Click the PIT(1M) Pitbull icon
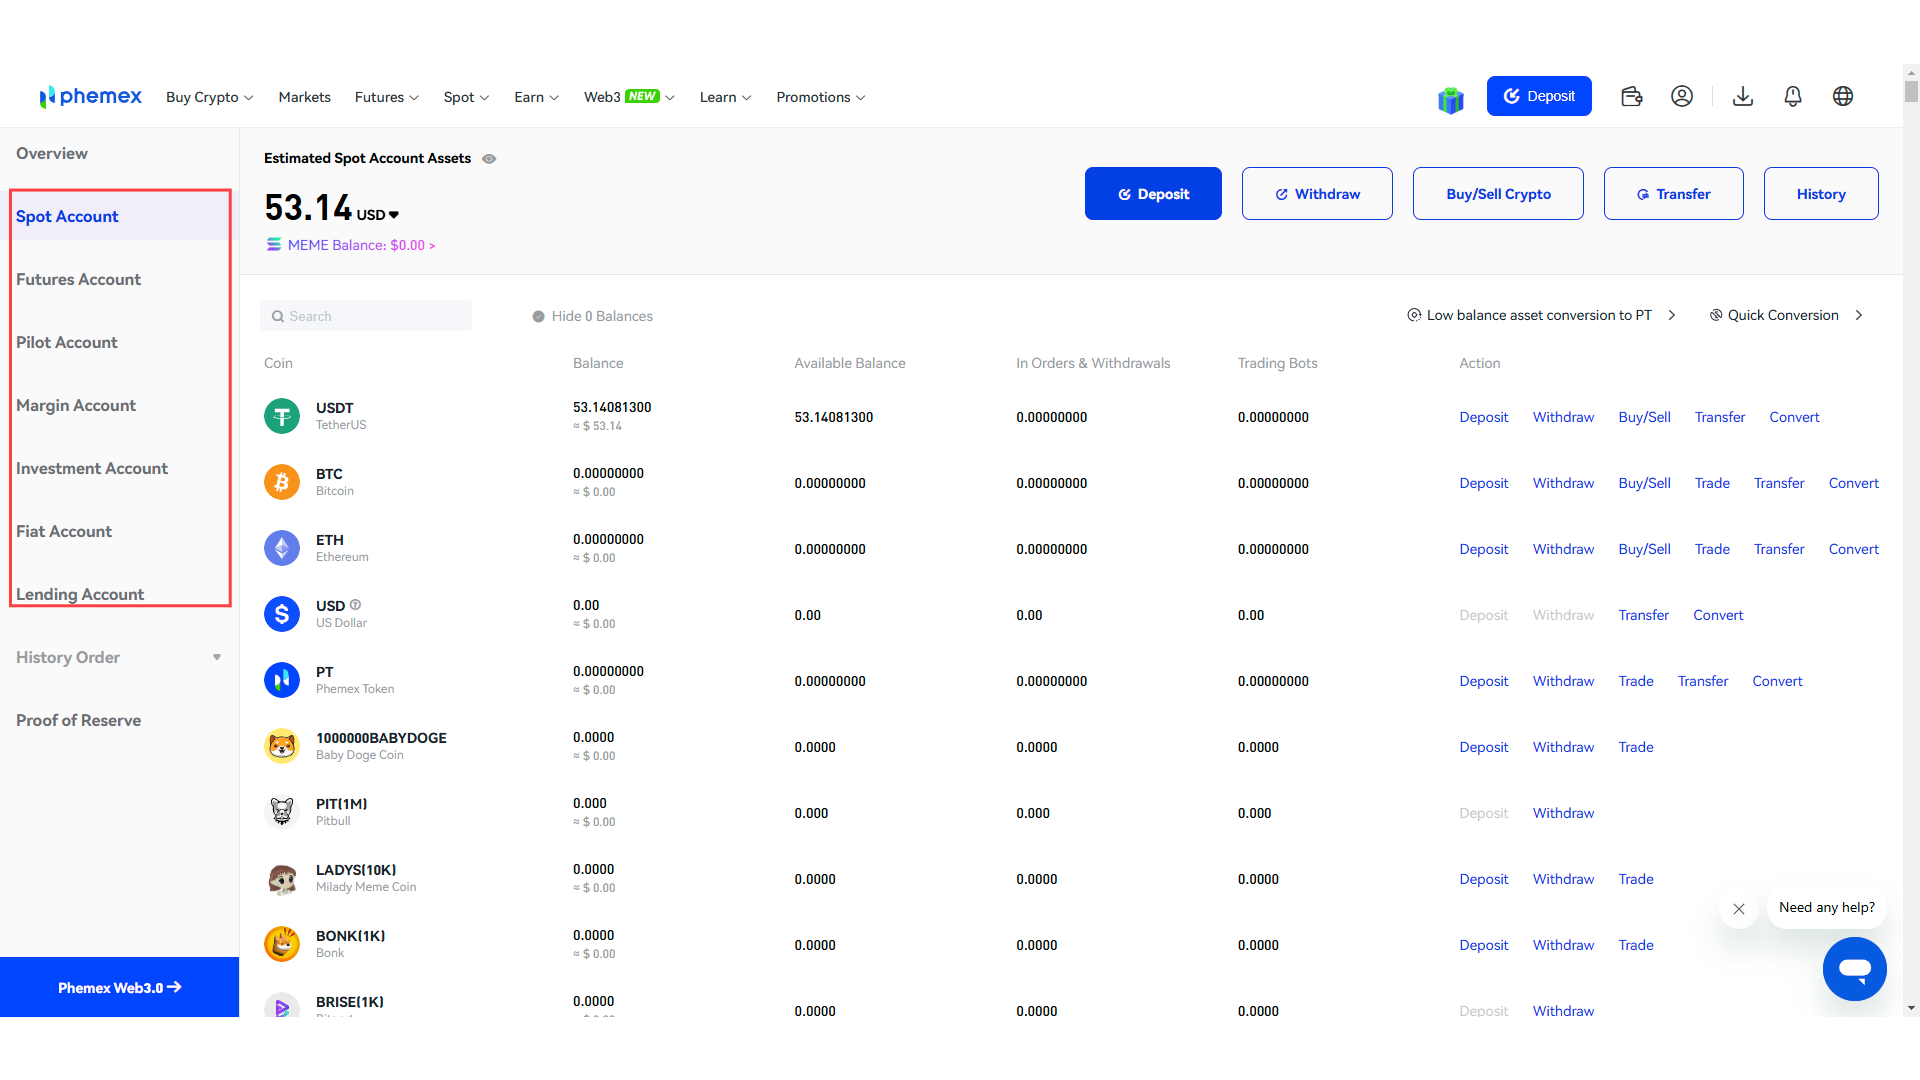The image size is (1920, 1080). [282, 812]
